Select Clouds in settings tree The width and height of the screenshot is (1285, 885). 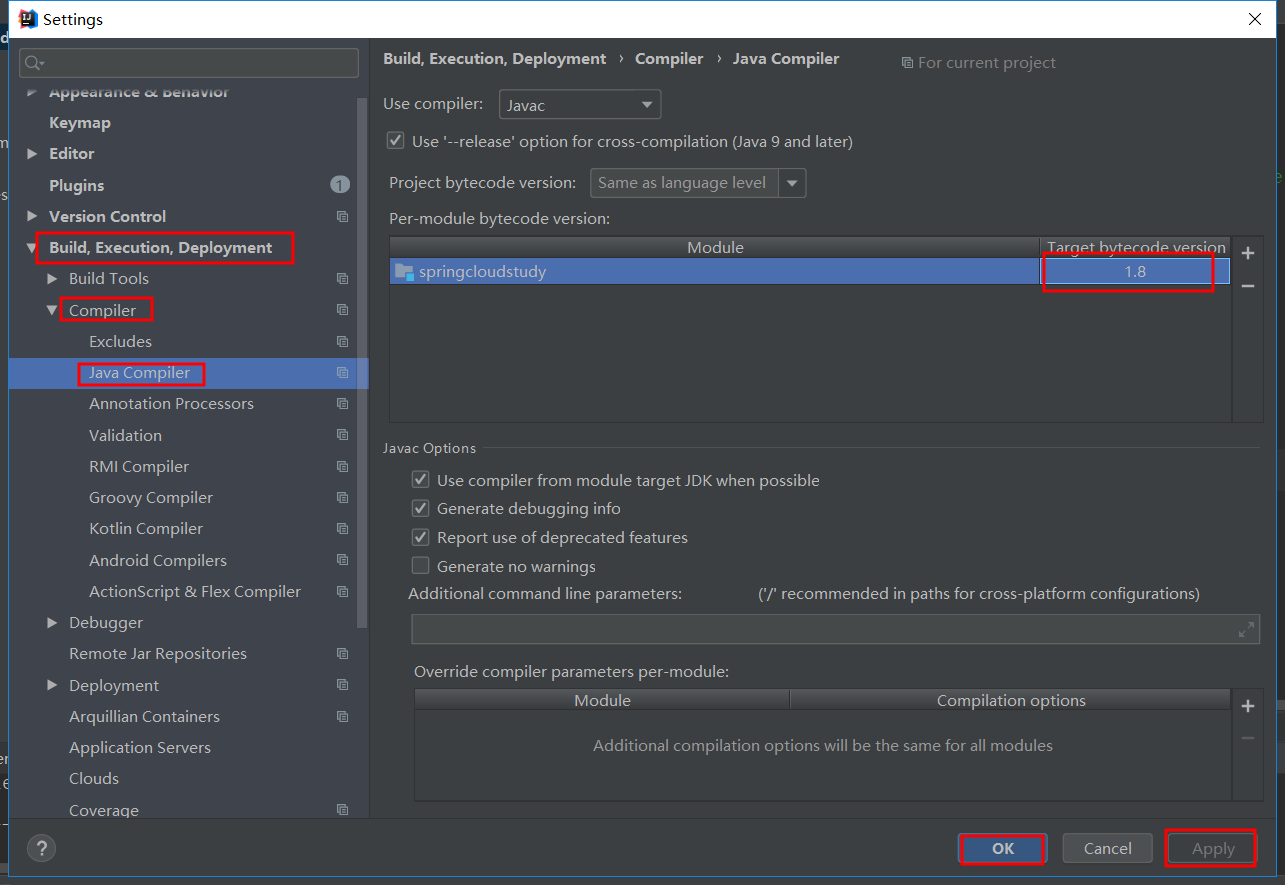(x=94, y=779)
